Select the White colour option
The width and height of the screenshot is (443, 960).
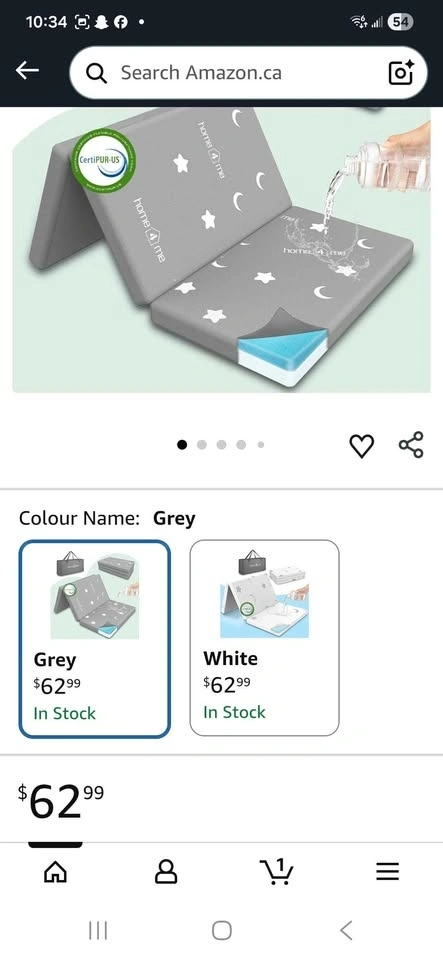pos(264,638)
